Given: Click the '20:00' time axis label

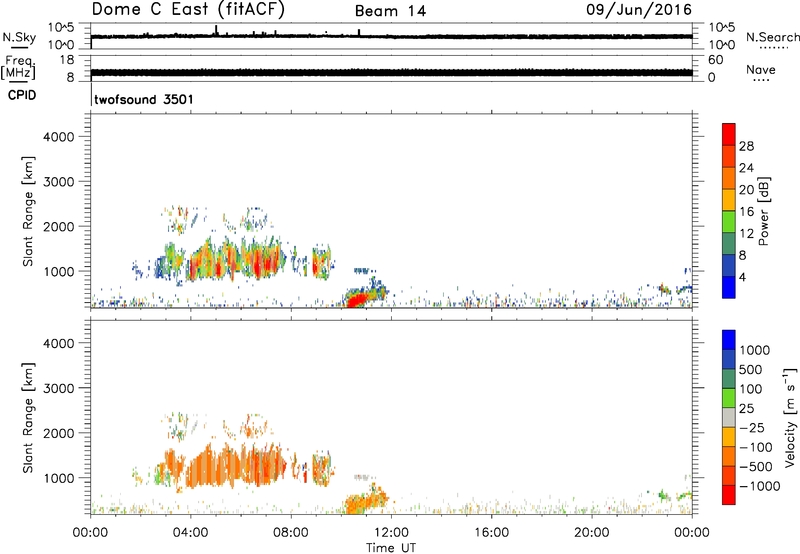Looking at the screenshot, I should 592,533.
